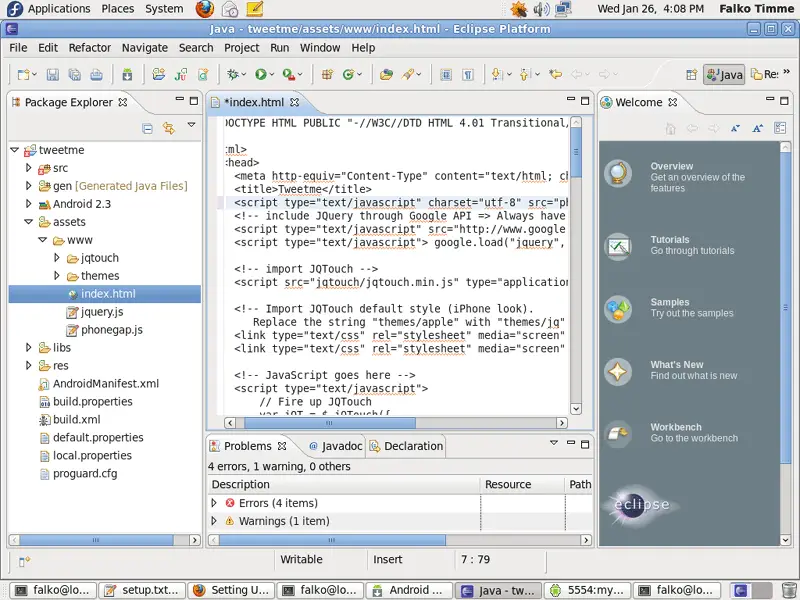Click Collapse All in Package Explorer

(x=147, y=128)
